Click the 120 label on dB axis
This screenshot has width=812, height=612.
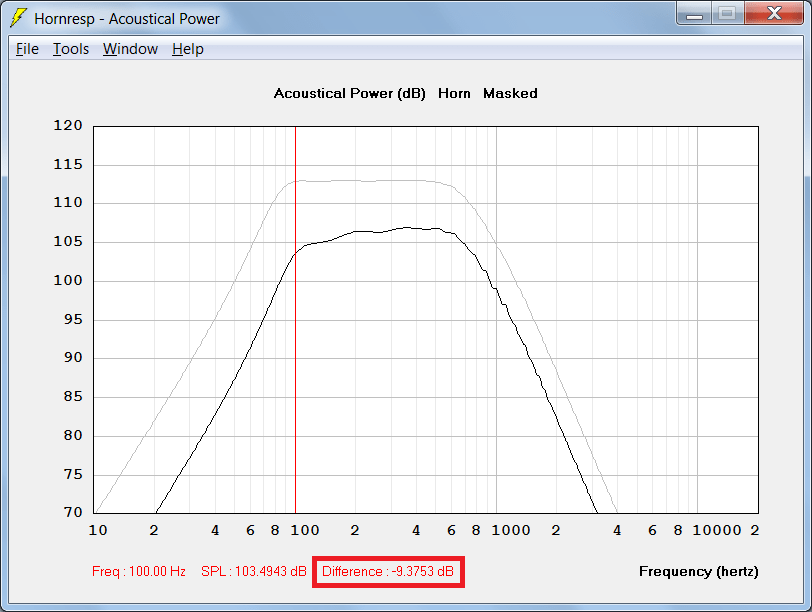[x=68, y=125]
